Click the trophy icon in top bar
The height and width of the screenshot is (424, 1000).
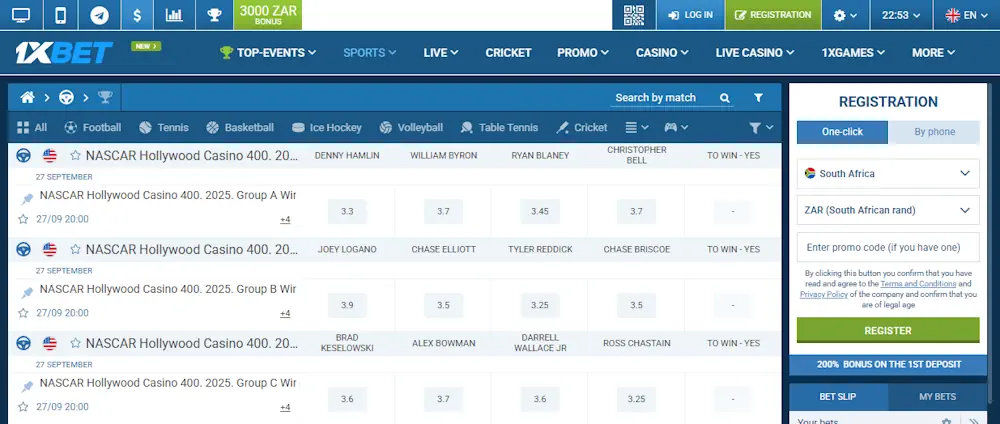coord(213,15)
